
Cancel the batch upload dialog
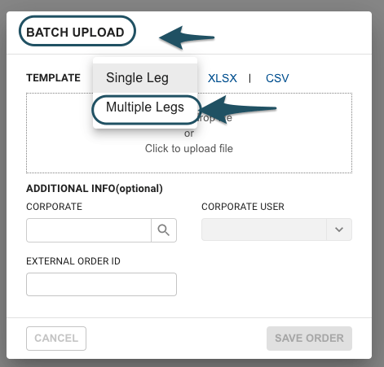click(x=56, y=338)
